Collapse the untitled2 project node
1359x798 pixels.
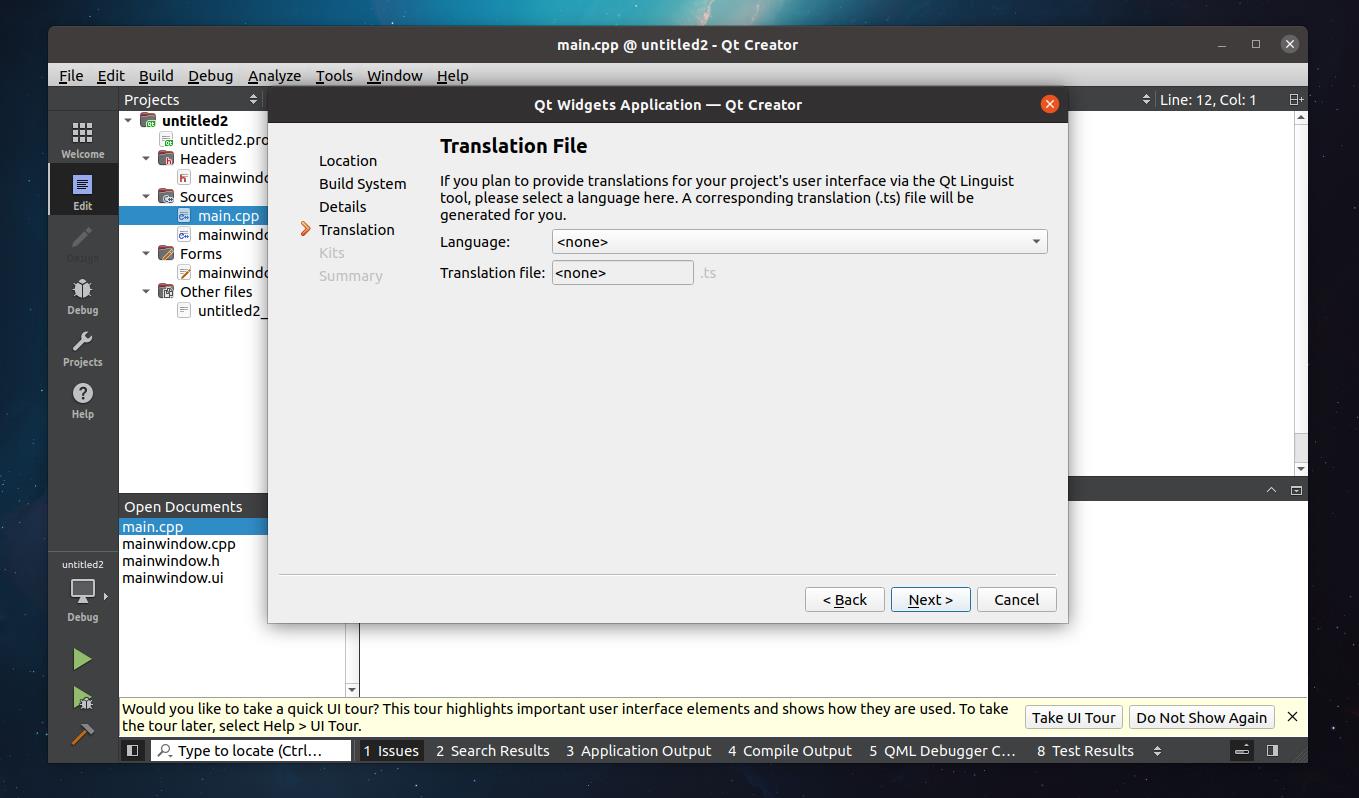129,121
